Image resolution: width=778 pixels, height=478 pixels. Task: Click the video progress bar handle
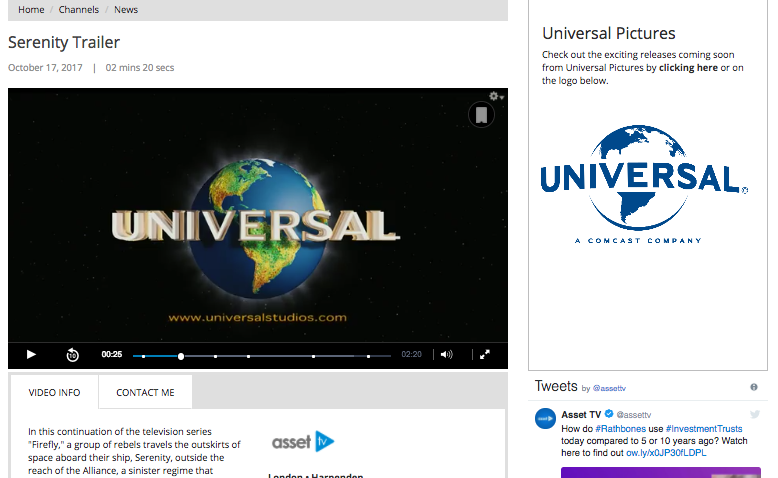(x=181, y=356)
